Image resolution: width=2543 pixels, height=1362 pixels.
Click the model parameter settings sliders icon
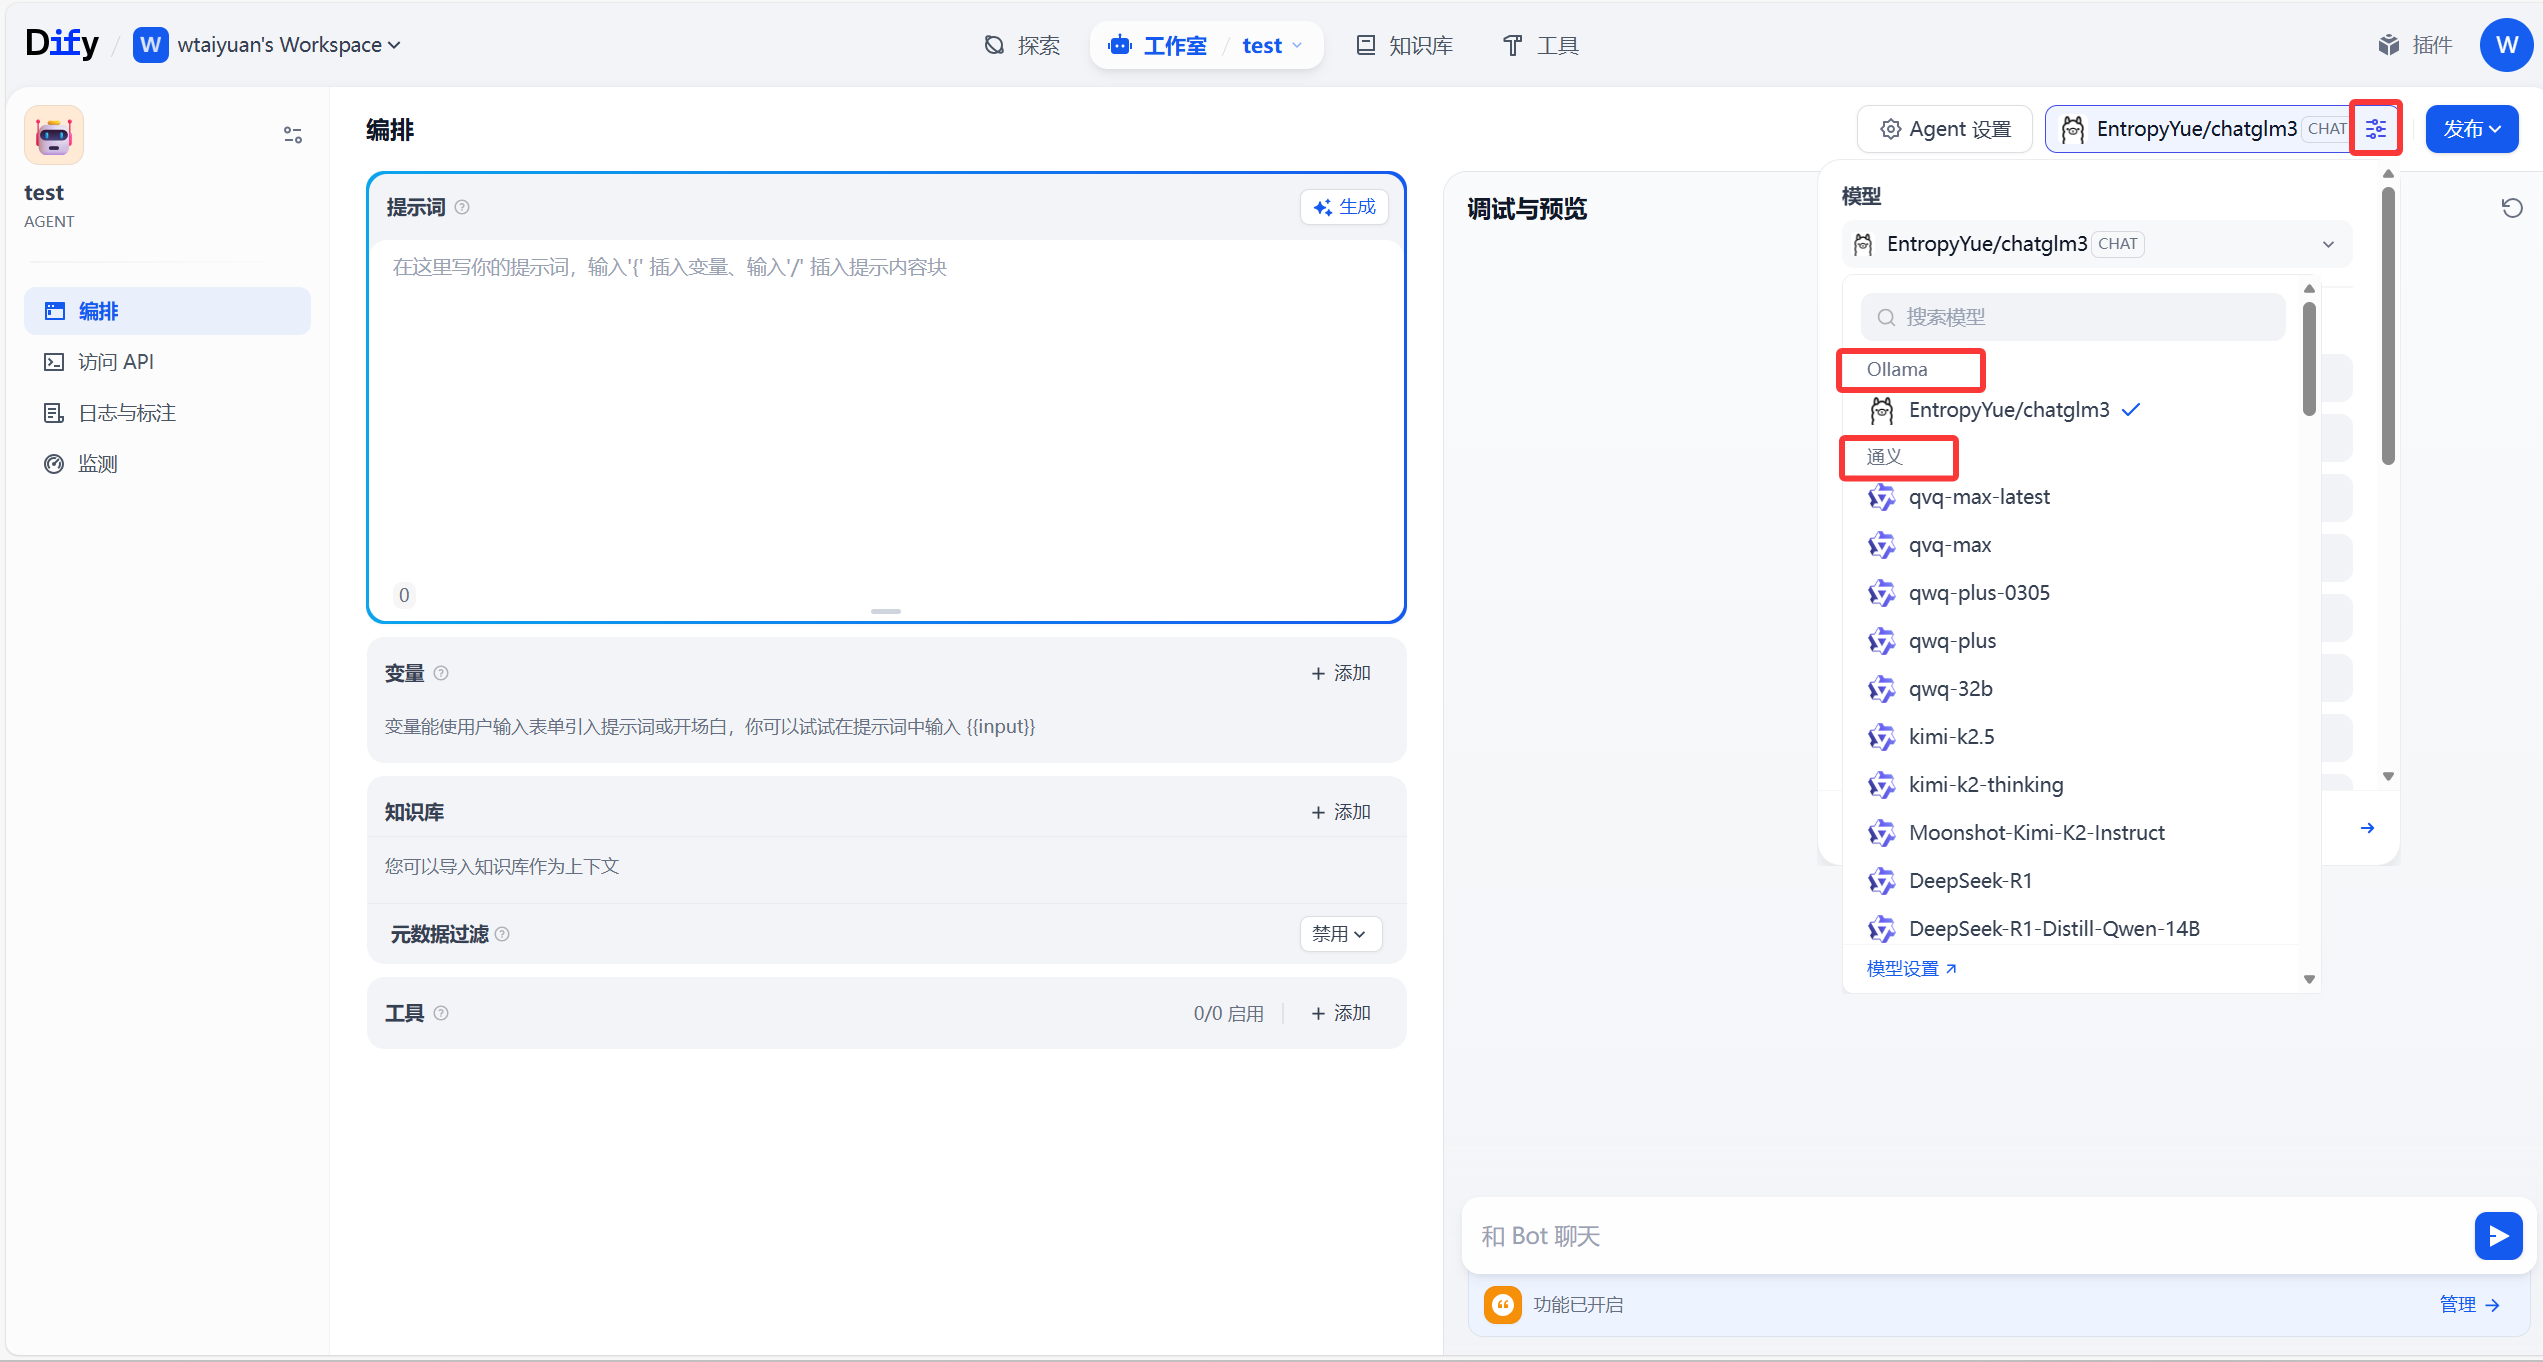pos(2376,128)
